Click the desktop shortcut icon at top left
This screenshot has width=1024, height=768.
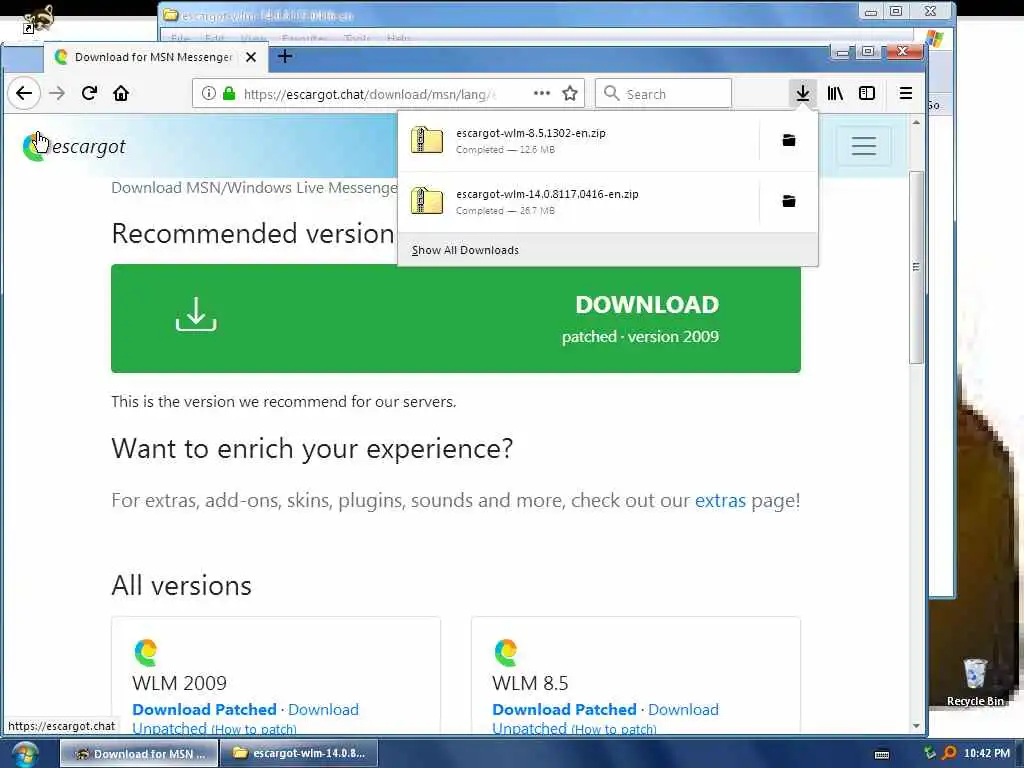pos(37,18)
